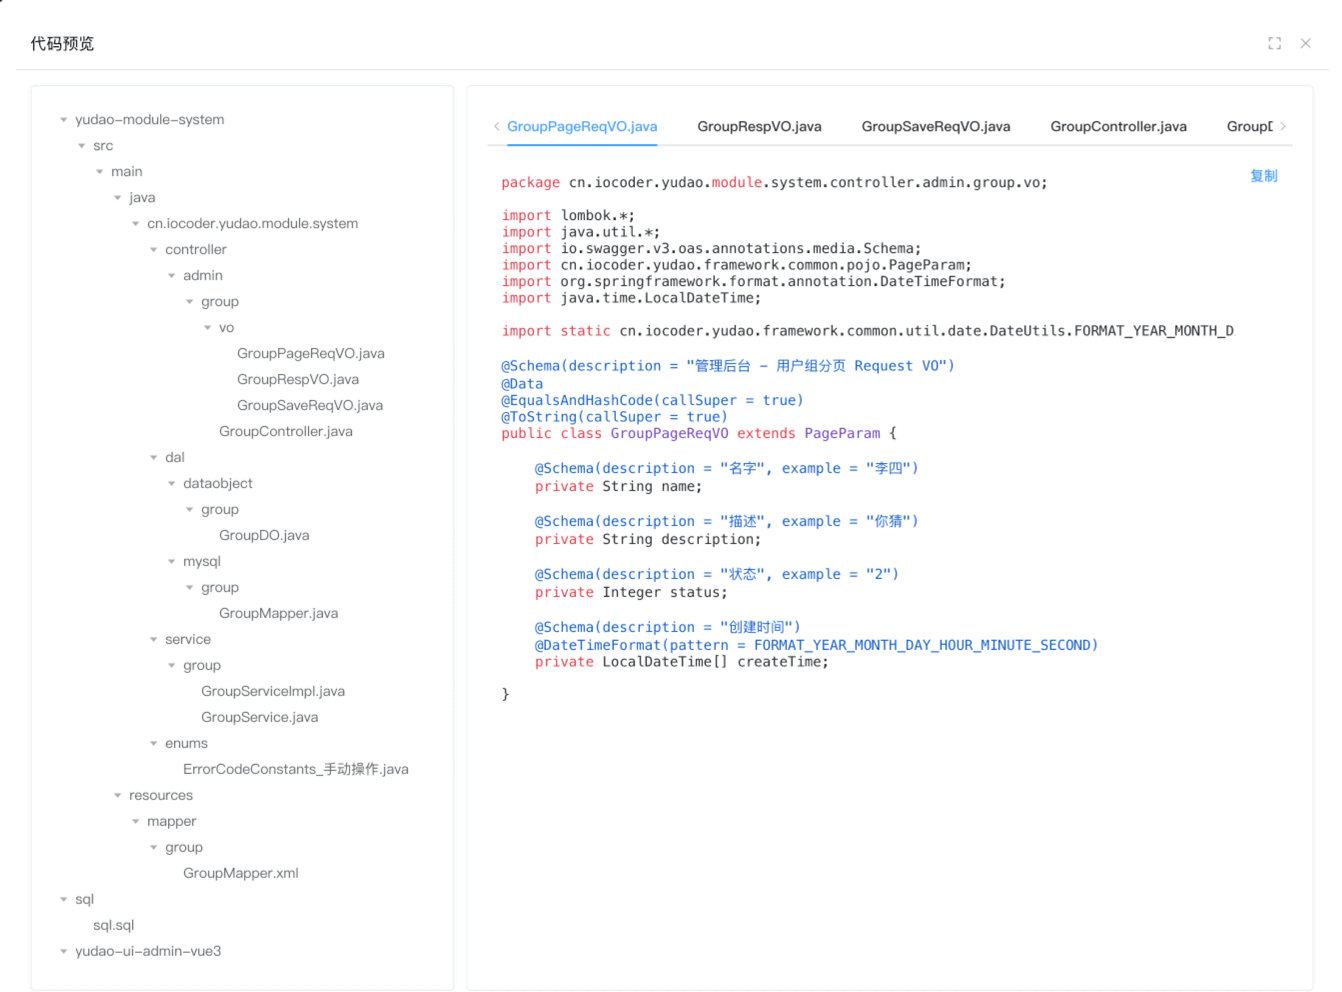This screenshot has height=992, width=1342.
Task: Select GroupServiceImpl.java in the tree
Action: tap(272, 692)
